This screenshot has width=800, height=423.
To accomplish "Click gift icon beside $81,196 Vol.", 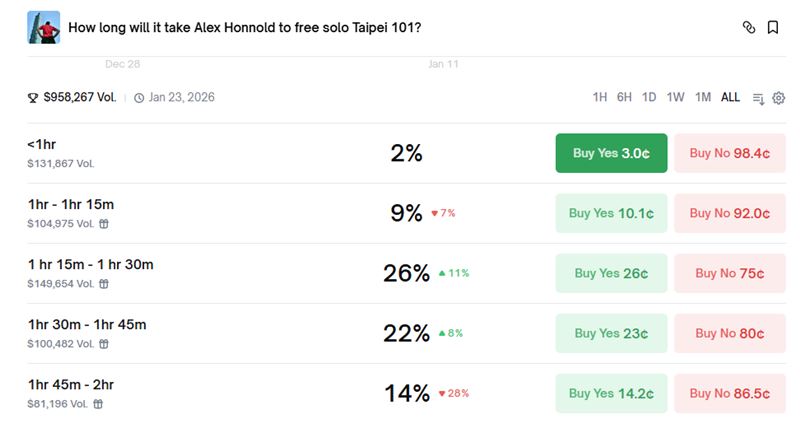I will click(x=97, y=404).
